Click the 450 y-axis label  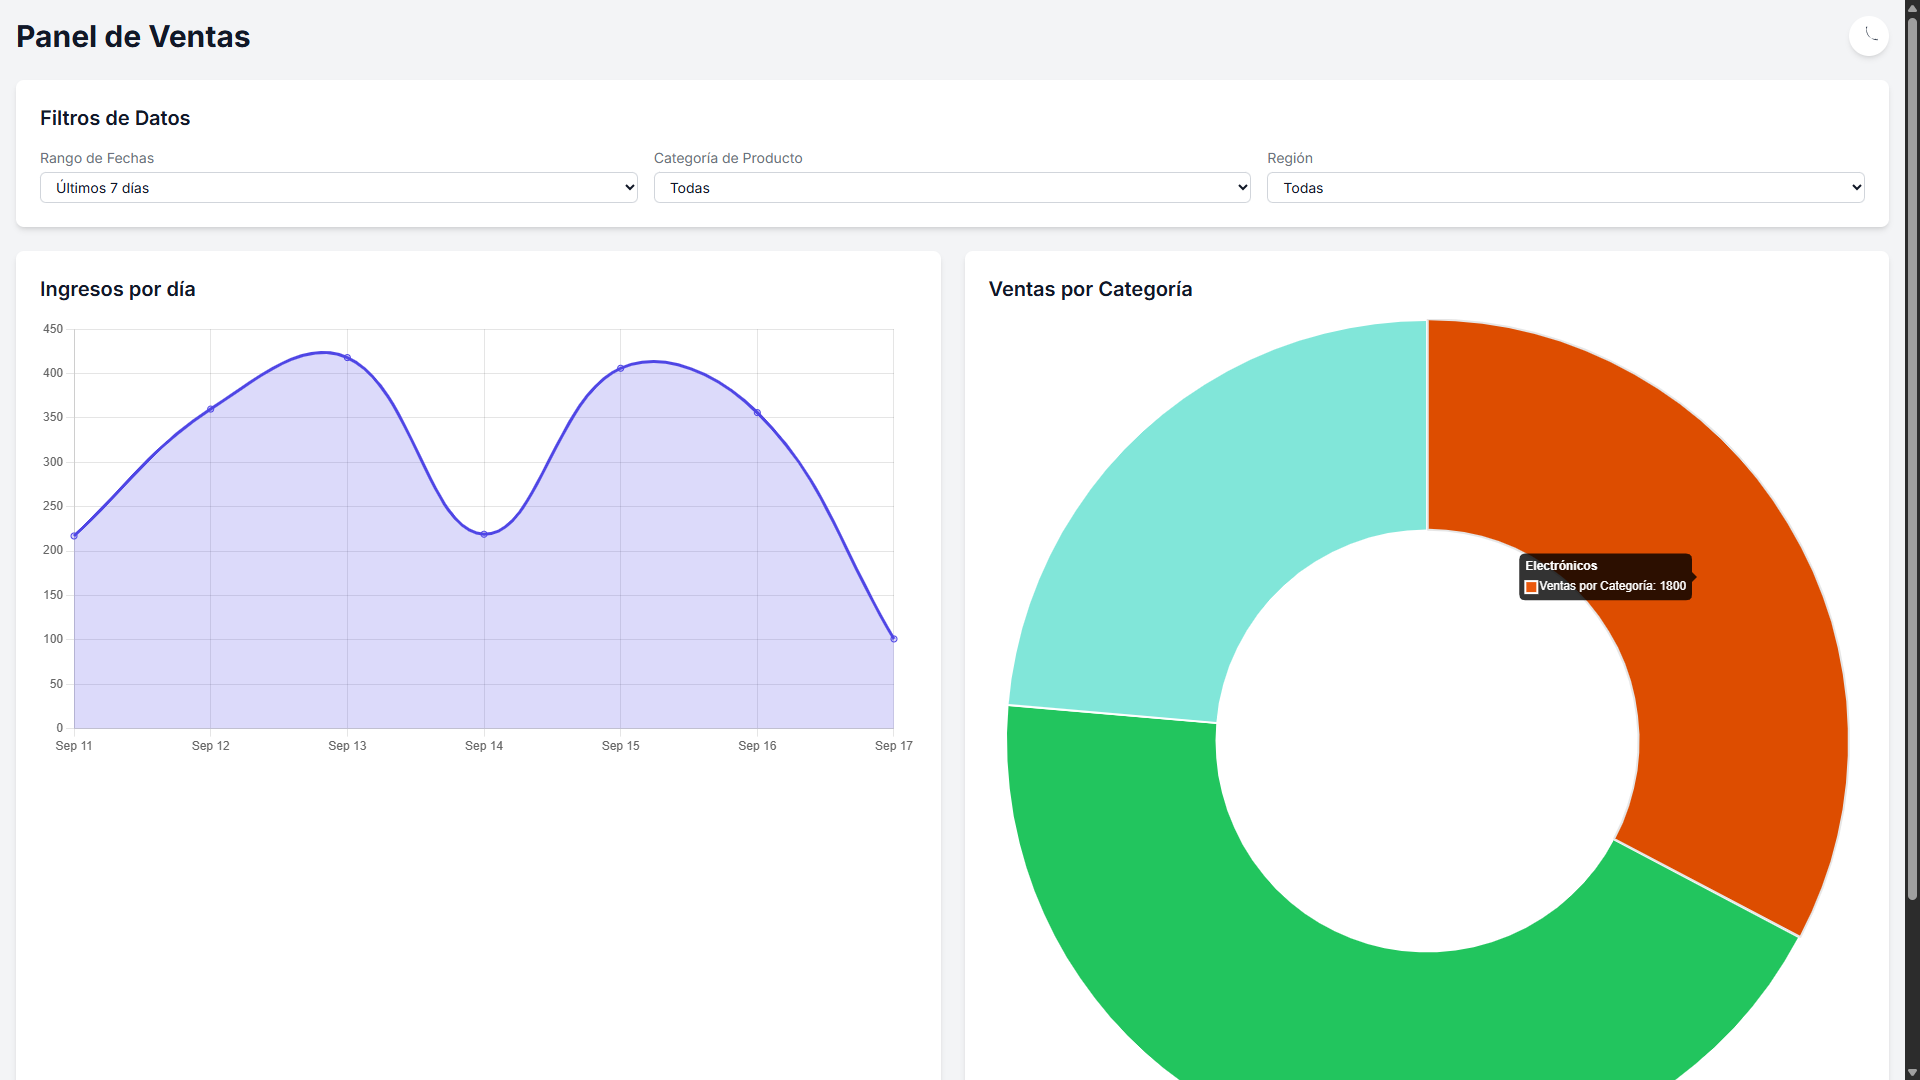click(53, 329)
